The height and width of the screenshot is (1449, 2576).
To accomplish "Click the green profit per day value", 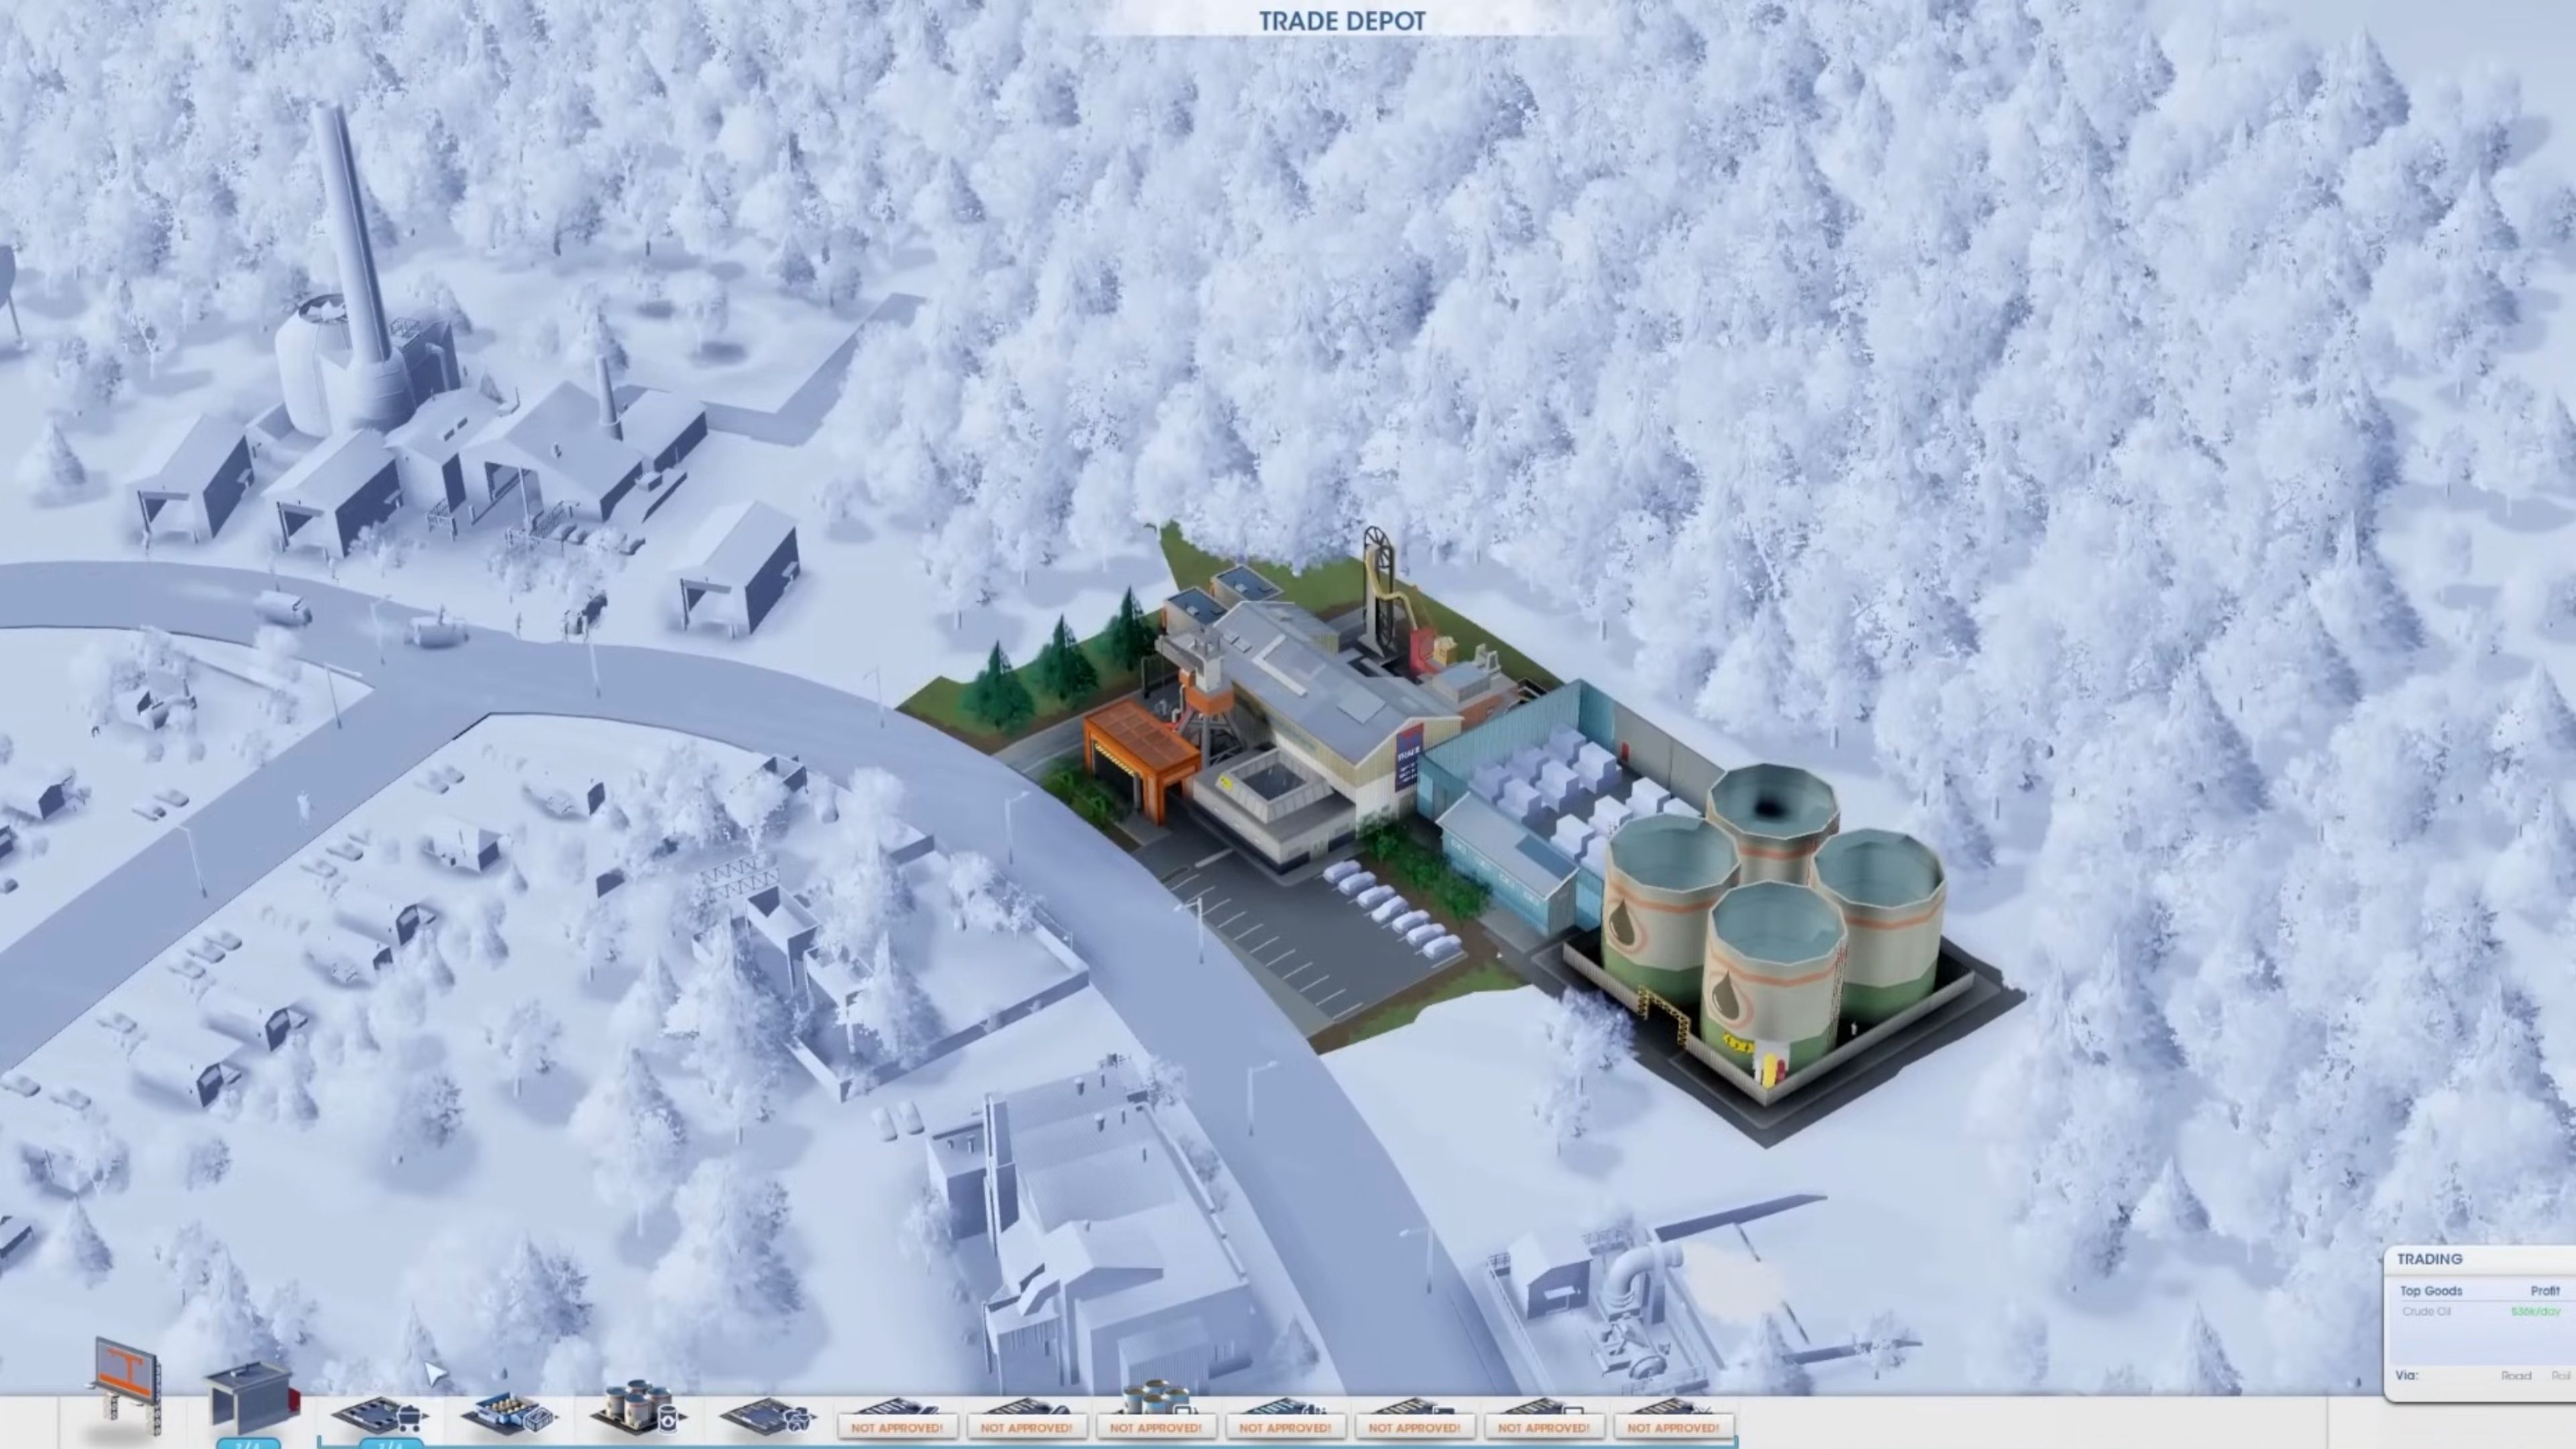I will coord(2536,1312).
